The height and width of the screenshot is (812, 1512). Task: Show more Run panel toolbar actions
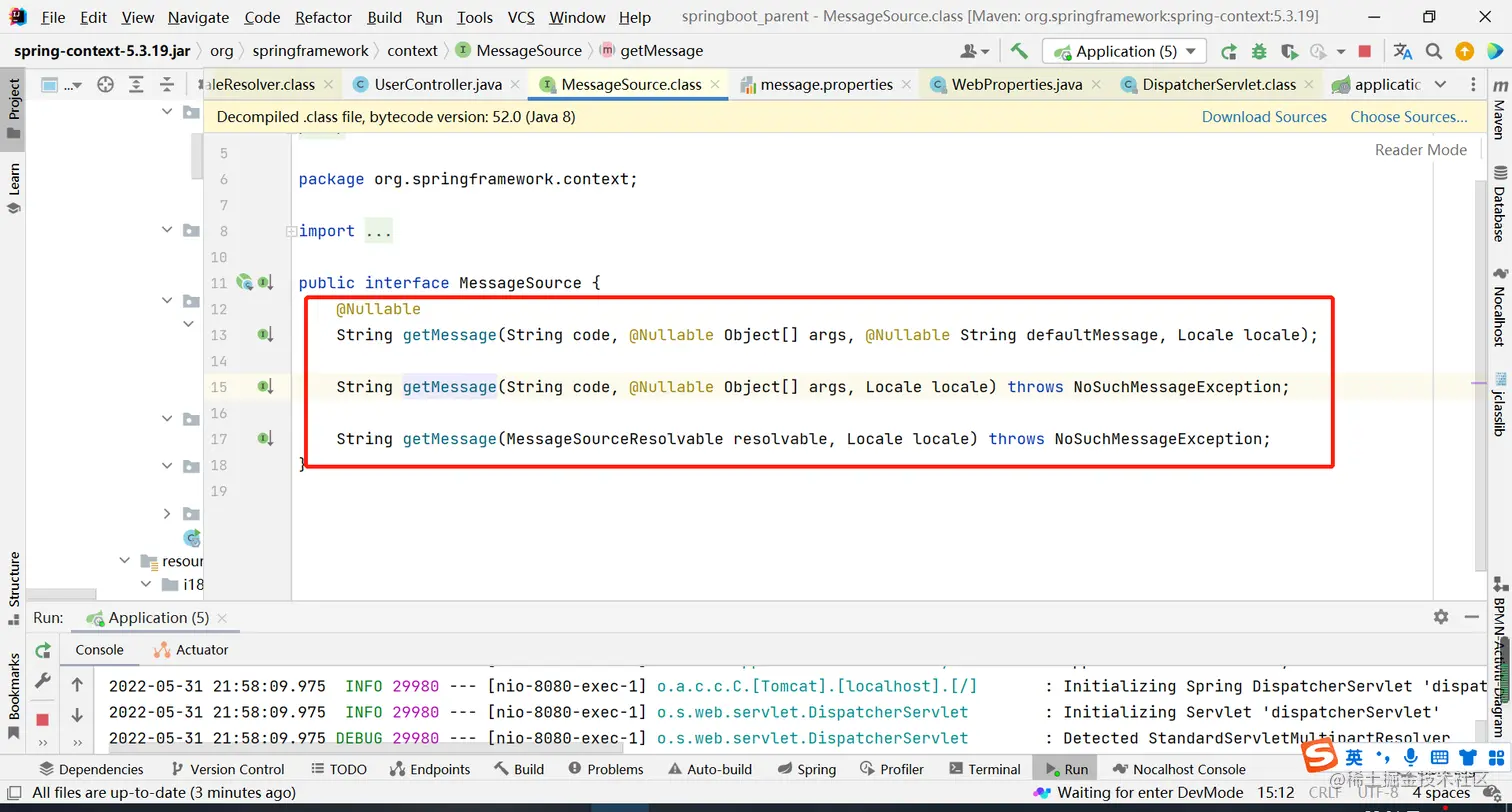tap(43, 742)
